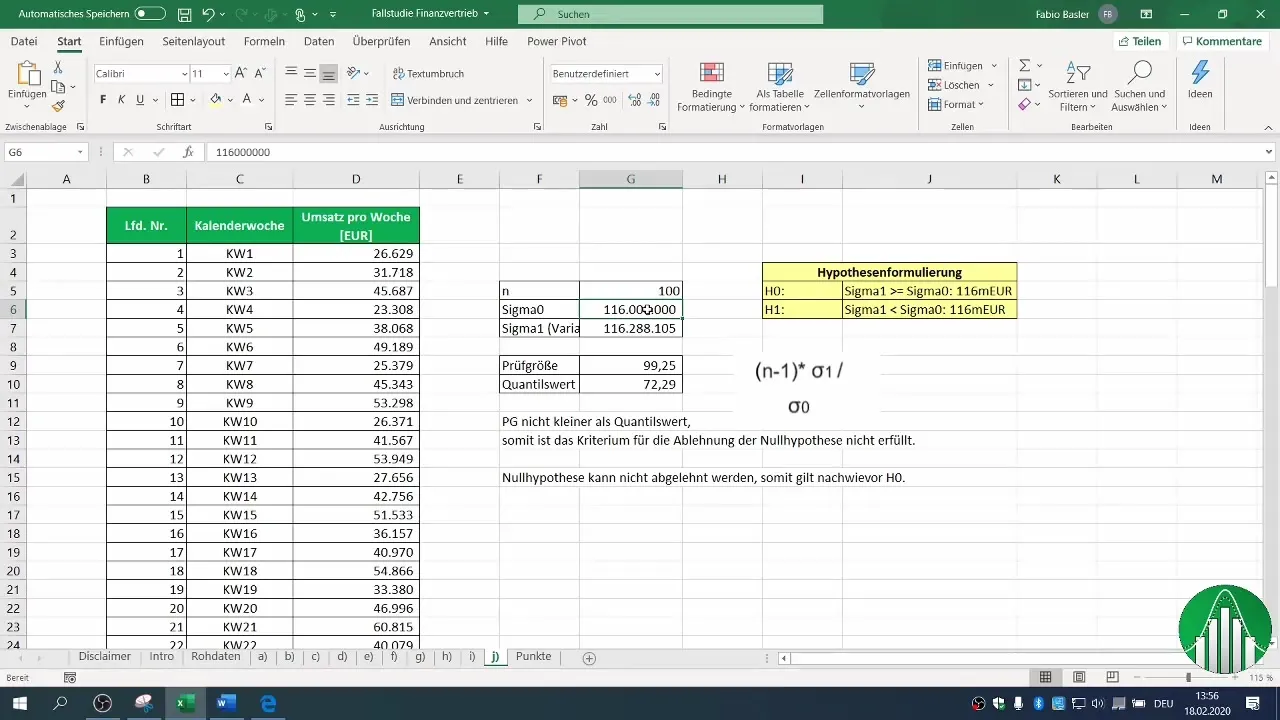Click the borders grid icon
The width and height of the screenshot is (1280, 720).
tap(177, 100)
